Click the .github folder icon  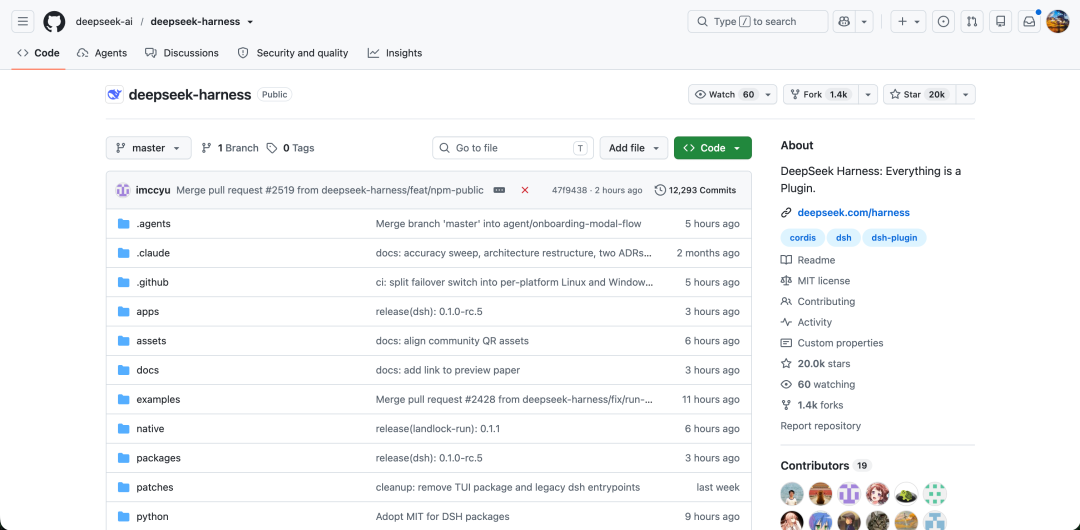[124, 283]
